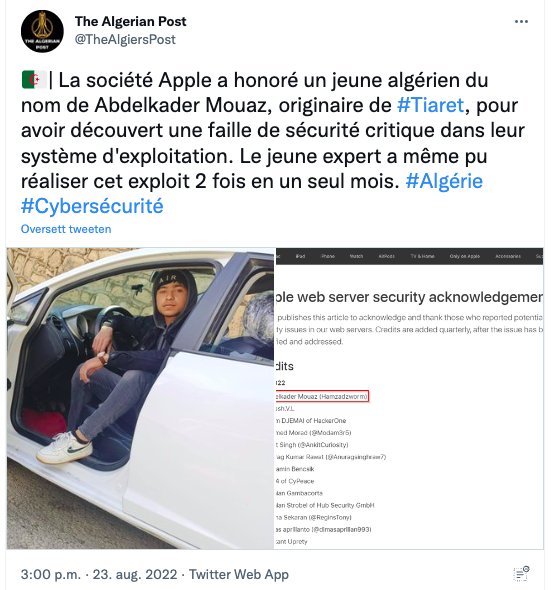Select AirPods in the screenshot's Apple navbar
The height and width of the screenshot is (590, 551).
pos(387,256)
